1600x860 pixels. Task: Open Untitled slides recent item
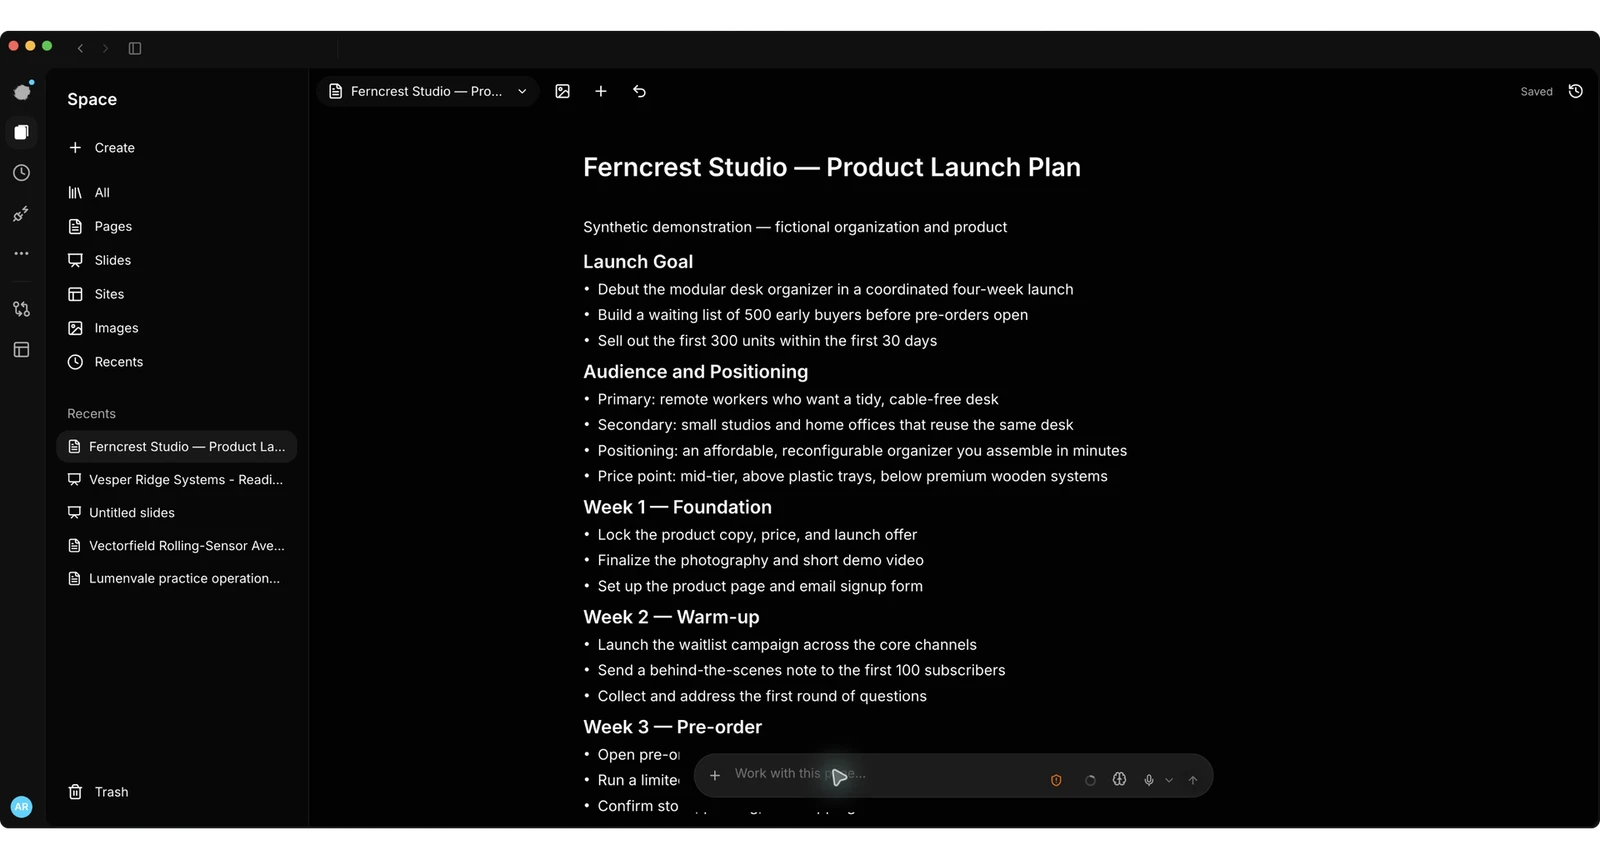coord(177,513)
